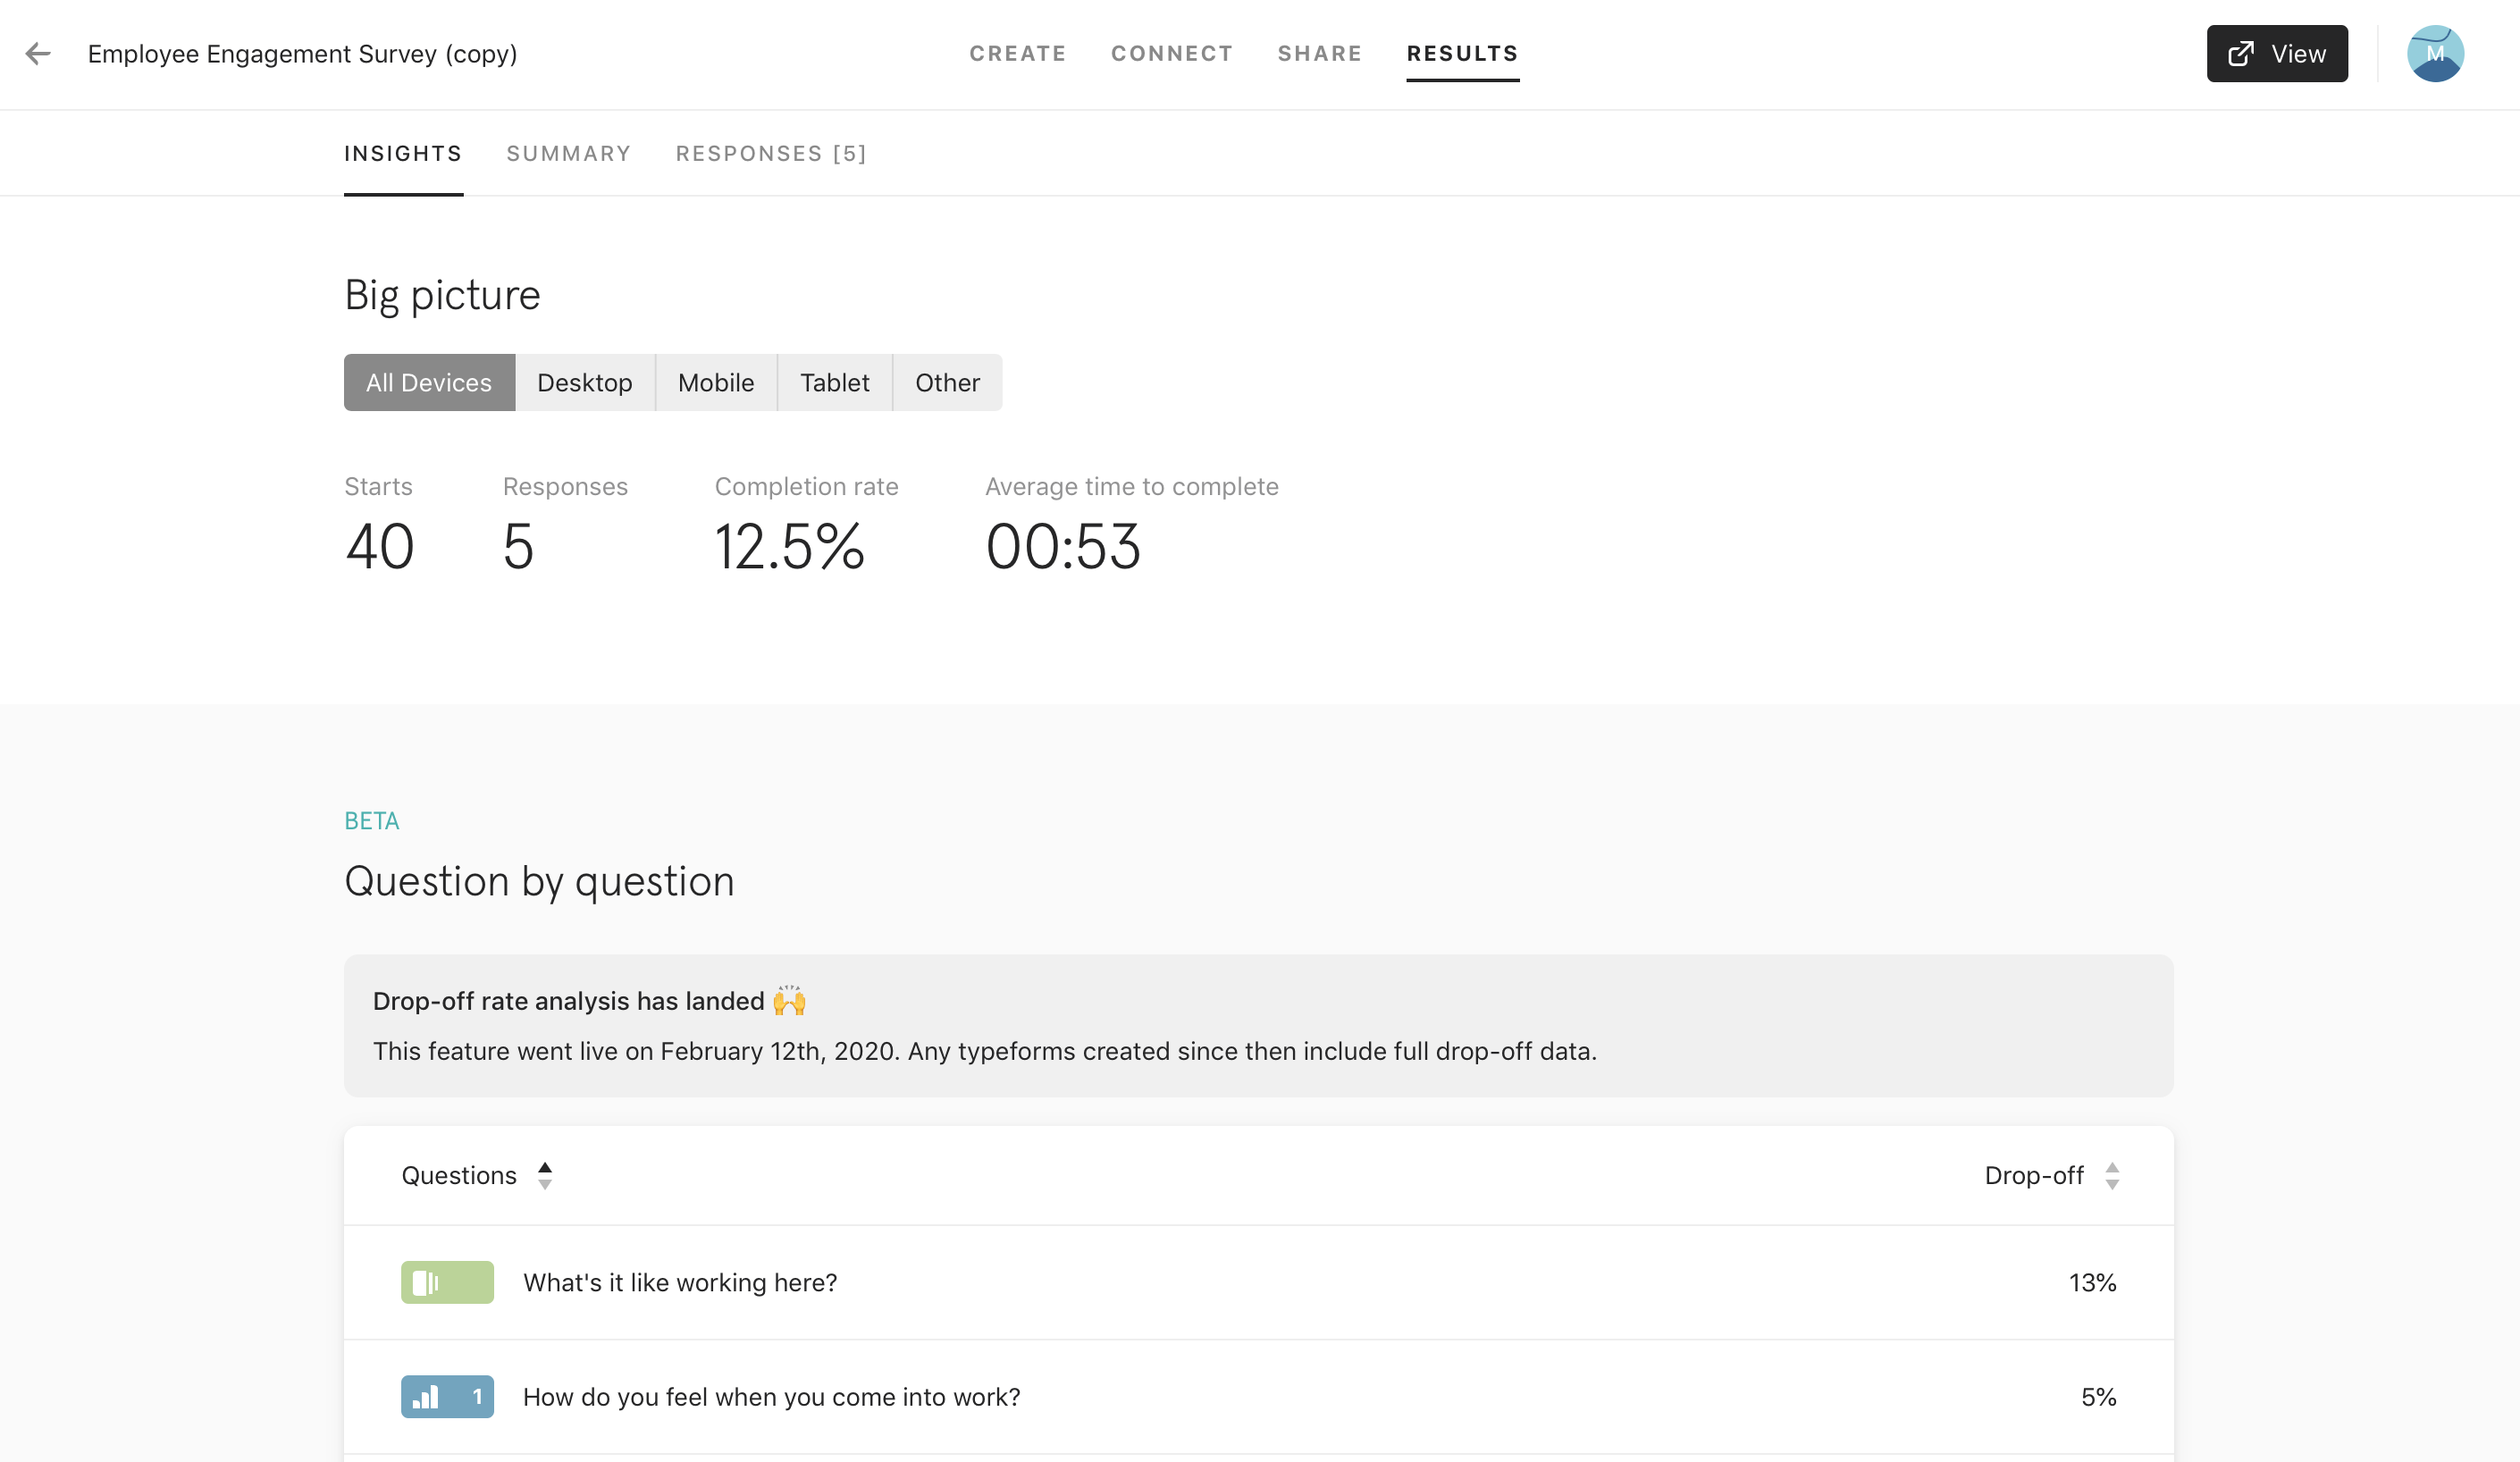Filter results by Desktop
Viewport: 2520px width, 1462px height.
[x=585, y=382]
